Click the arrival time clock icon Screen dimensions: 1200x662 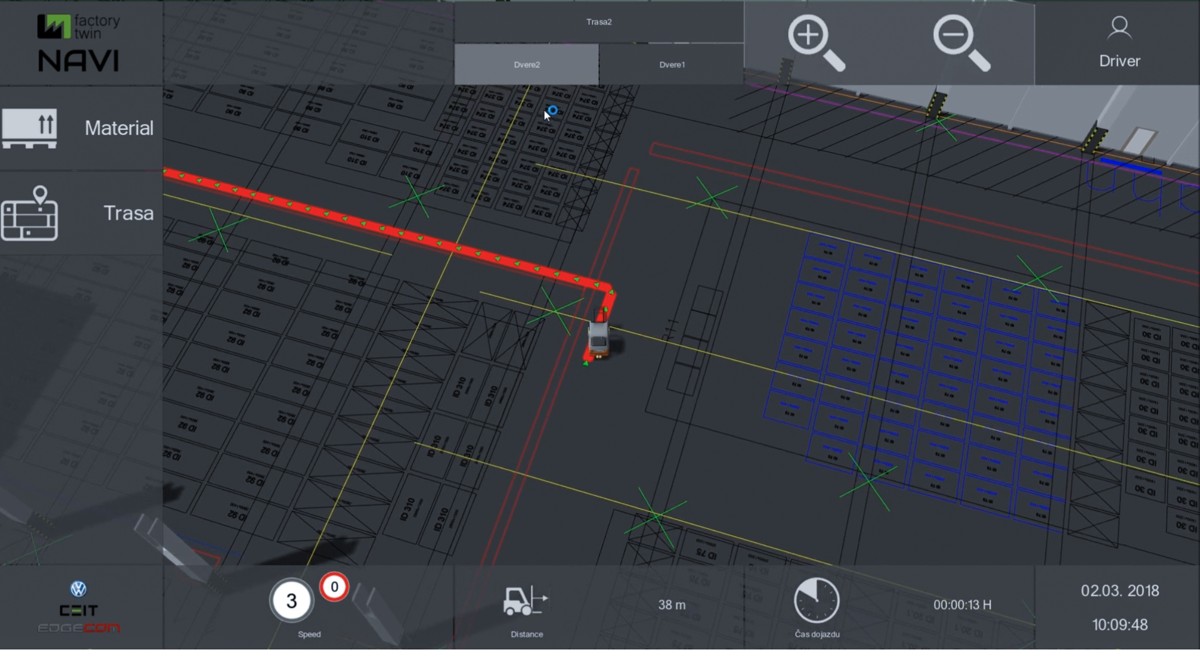(x=816, y=600)
